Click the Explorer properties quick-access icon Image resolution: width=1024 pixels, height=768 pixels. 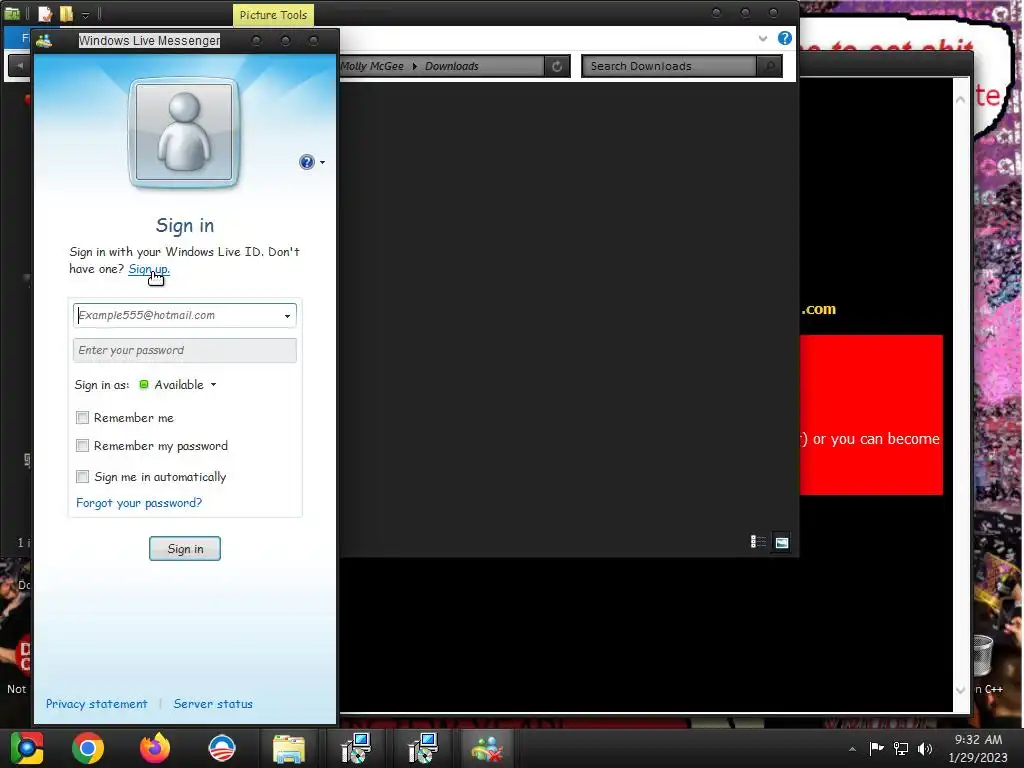pos(45,14)
